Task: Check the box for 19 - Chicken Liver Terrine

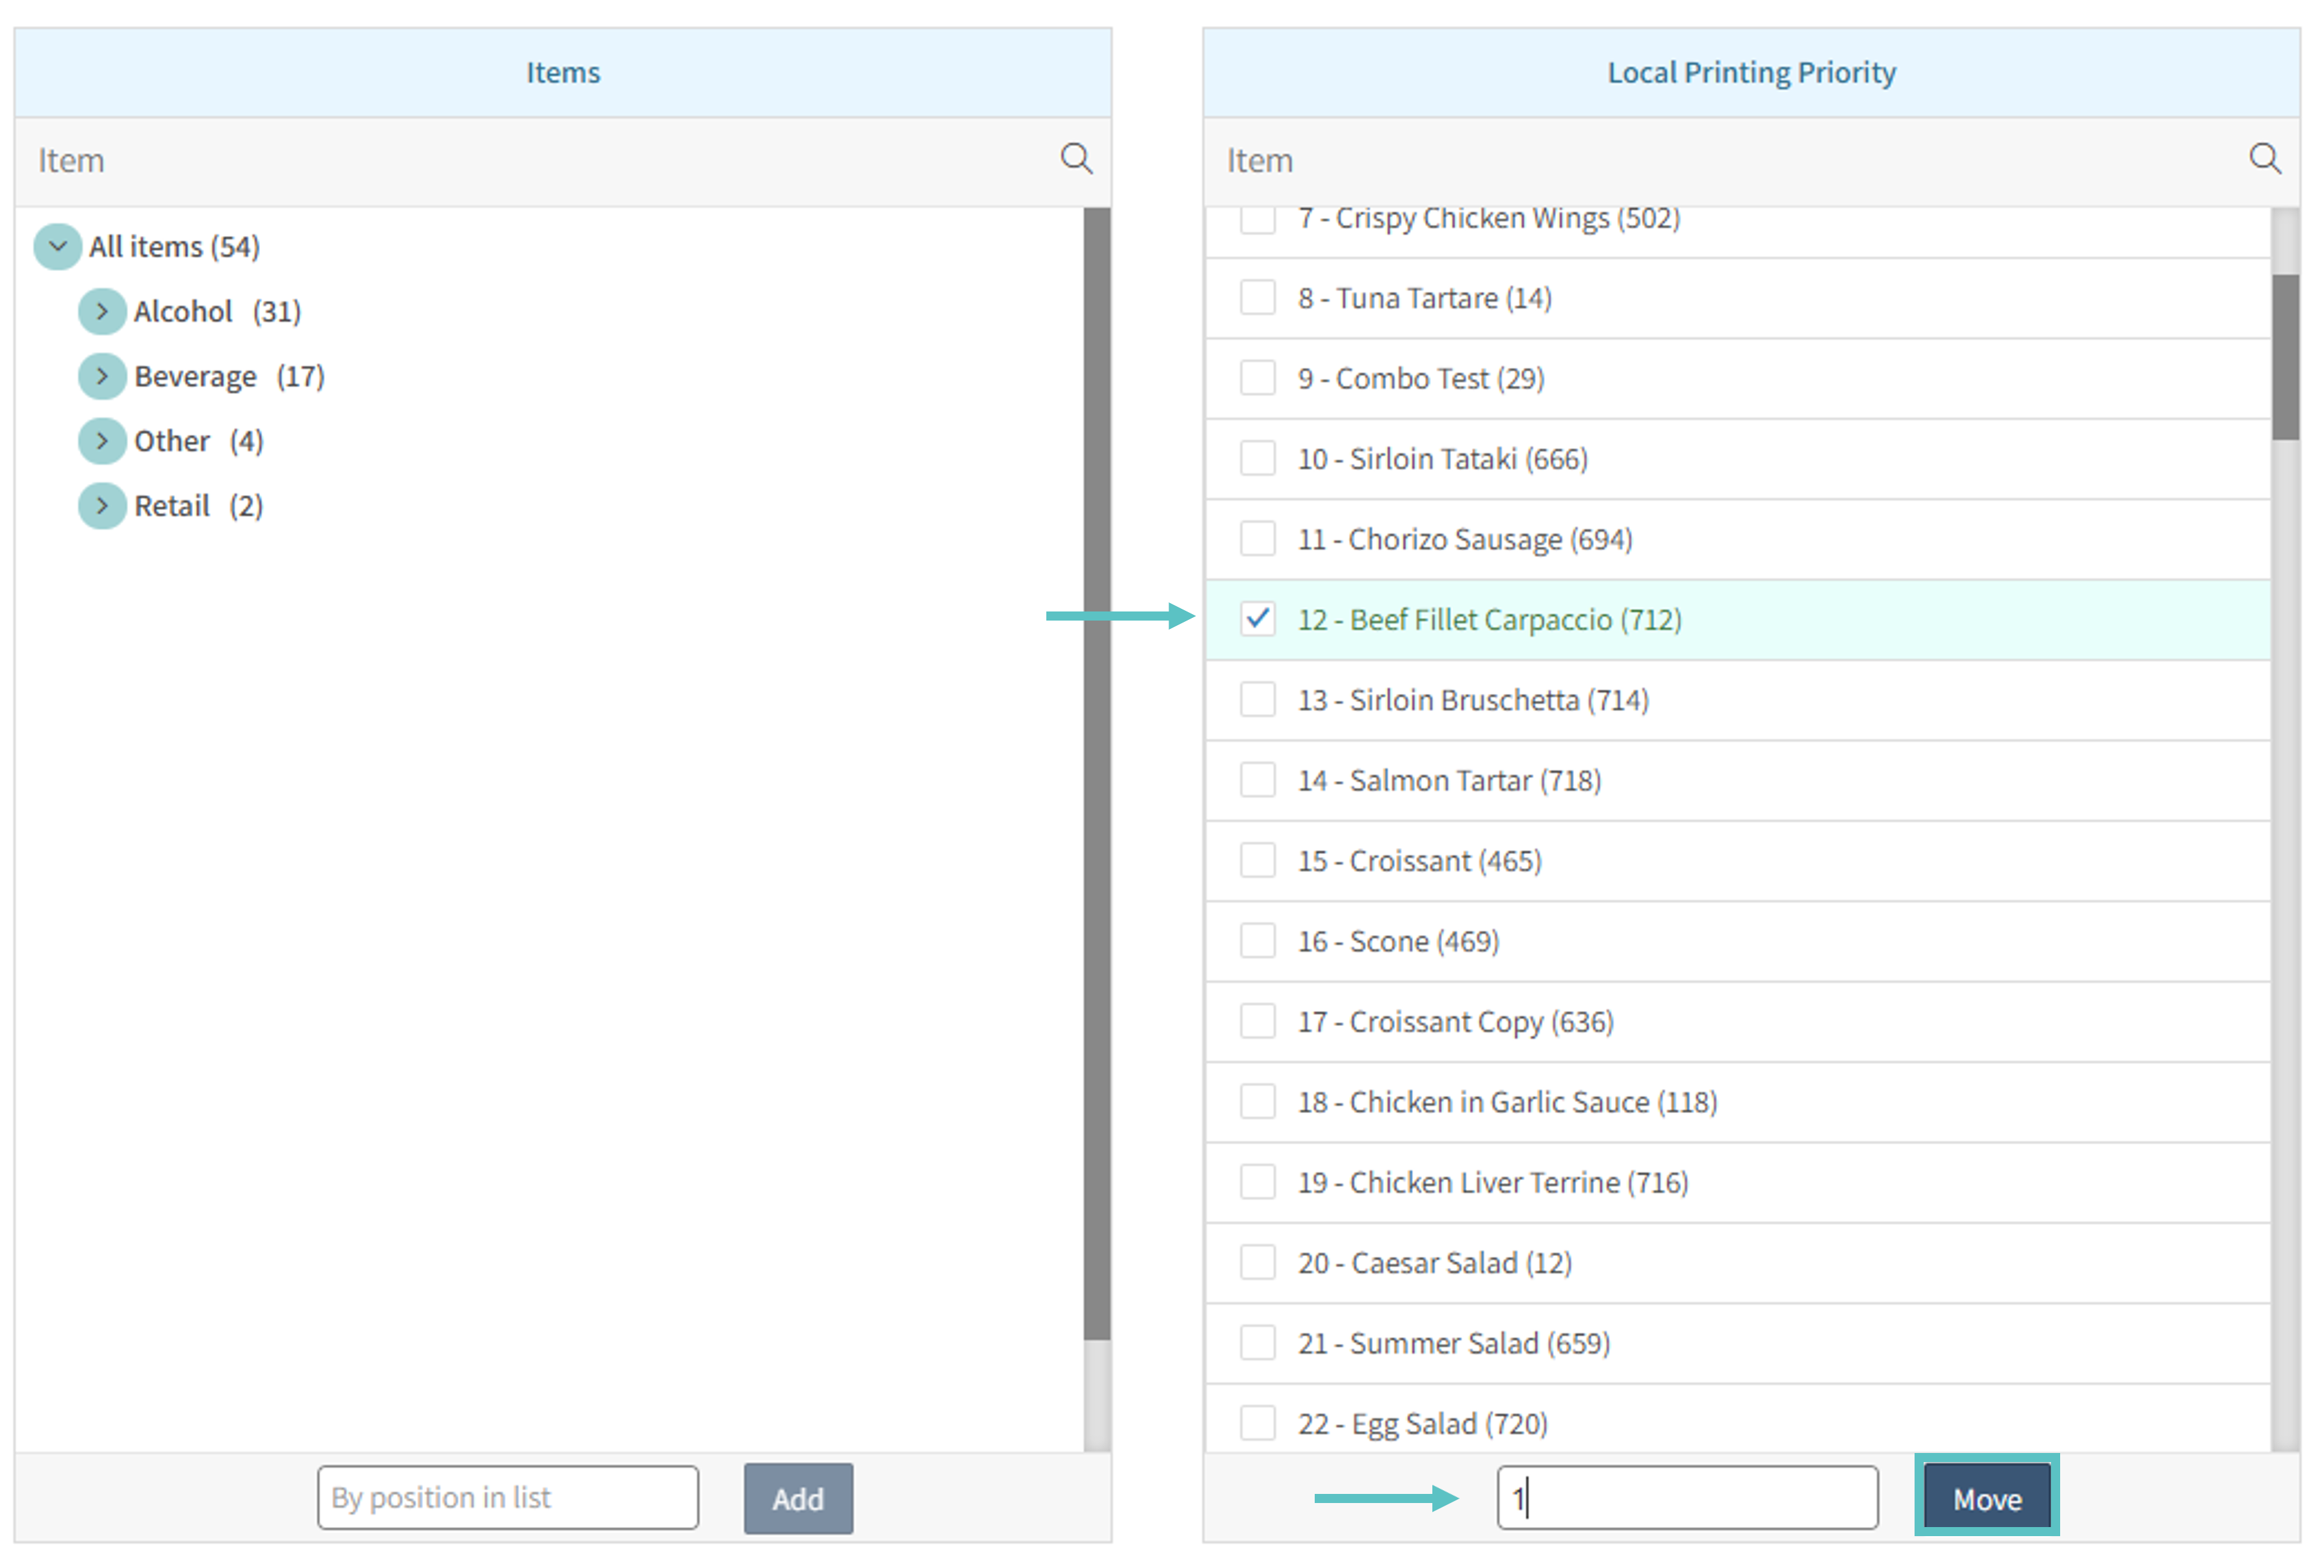Action: [1257, 1182]
